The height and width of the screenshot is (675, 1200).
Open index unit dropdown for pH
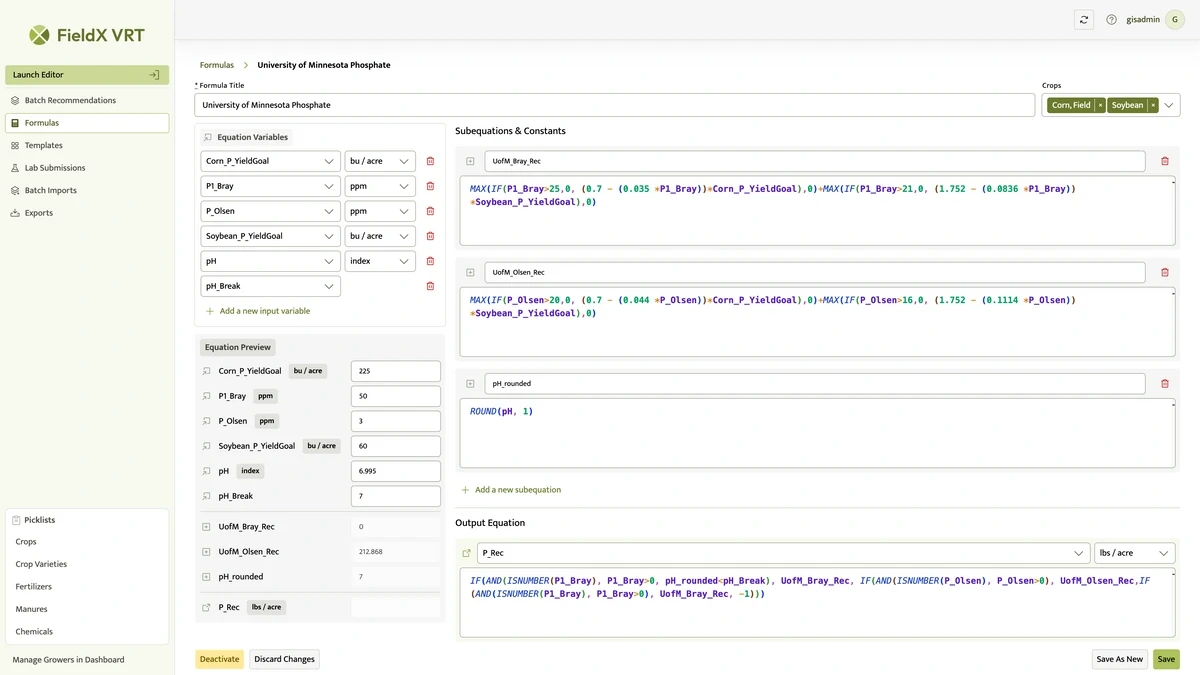(x=380, y=261)
